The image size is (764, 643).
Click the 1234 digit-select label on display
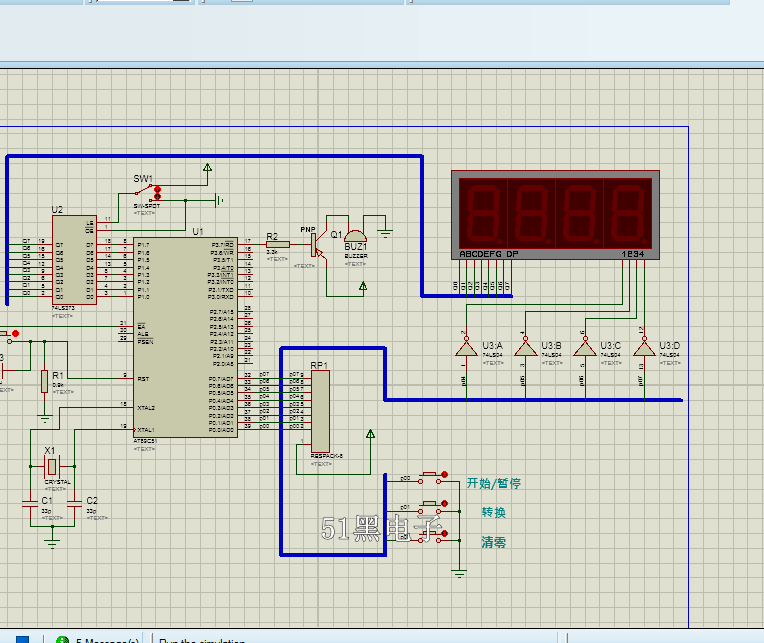click(x=632, y=254)
